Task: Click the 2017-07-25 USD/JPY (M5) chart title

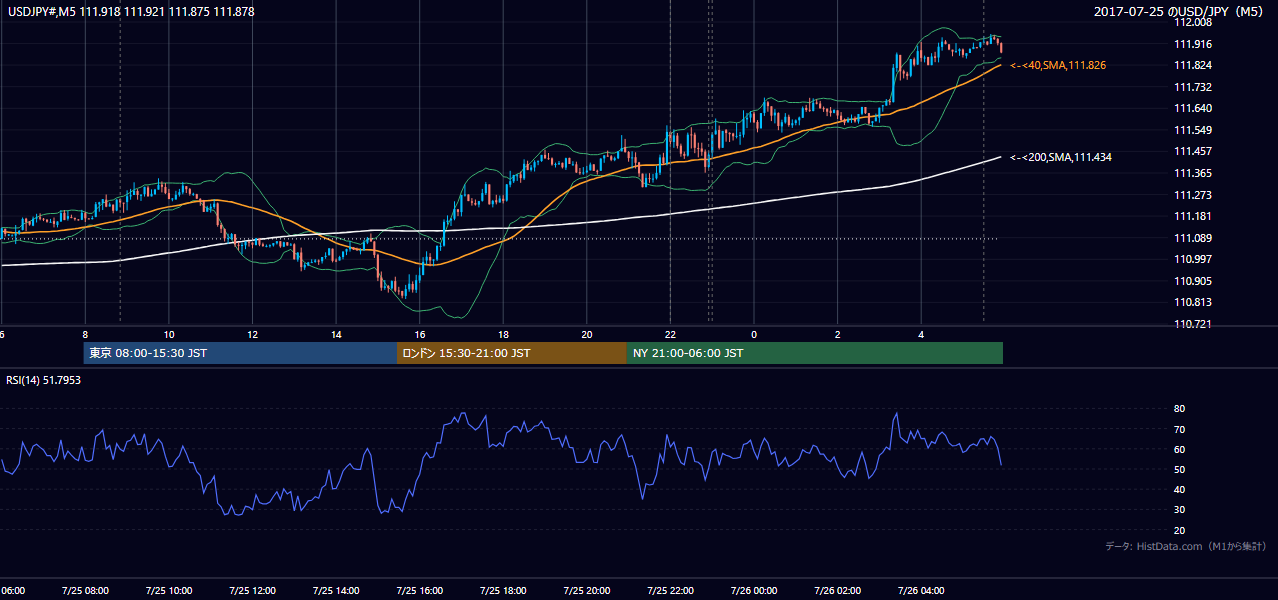Action: (x=1180, y=12)
